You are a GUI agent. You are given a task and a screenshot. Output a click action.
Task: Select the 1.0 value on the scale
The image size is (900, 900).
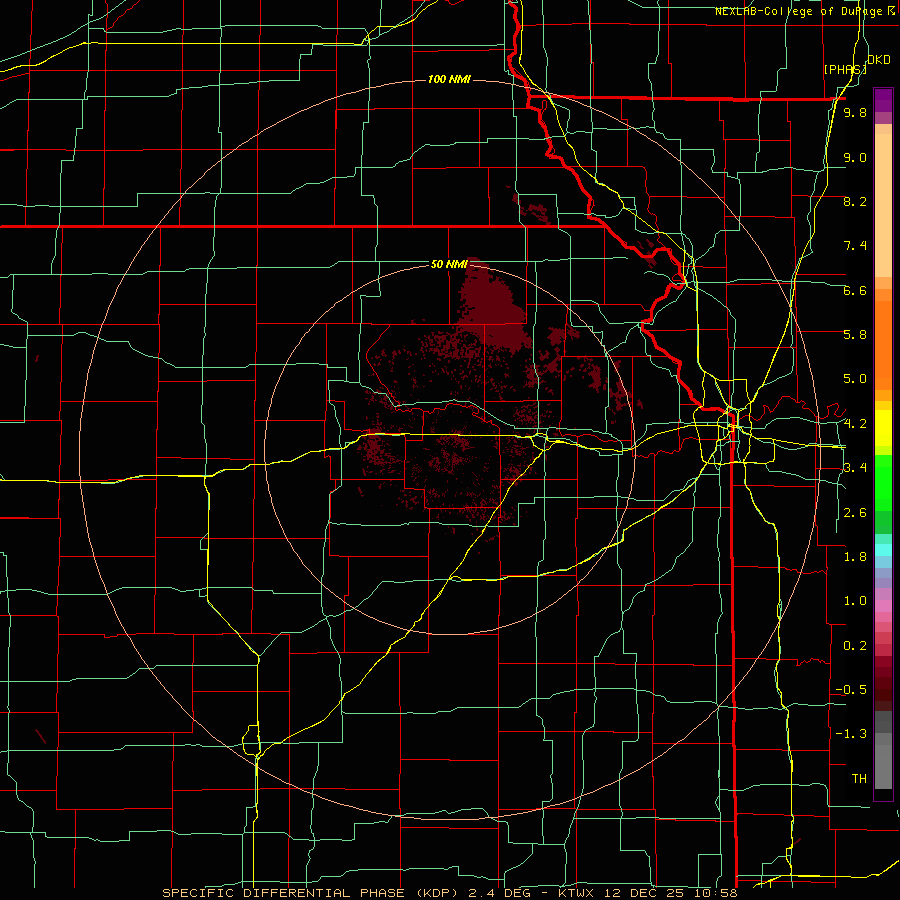point(855,601)
